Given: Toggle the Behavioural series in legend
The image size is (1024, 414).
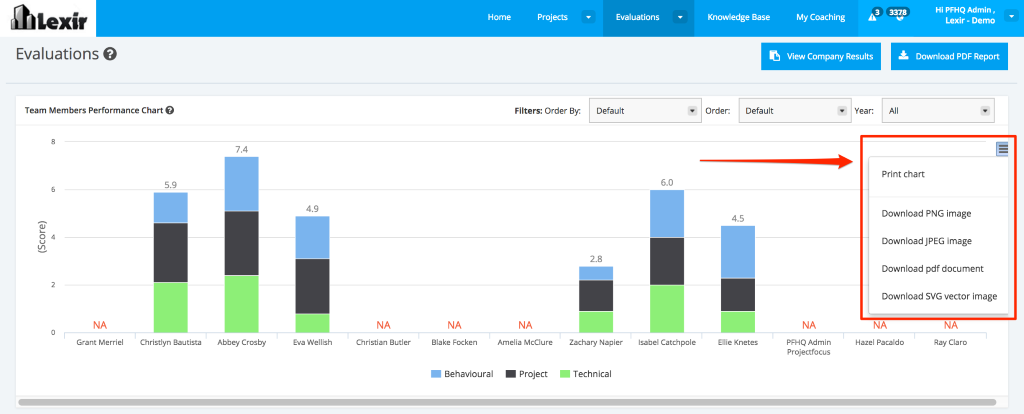Looking at the screenshot, I should tap(462, 374).
